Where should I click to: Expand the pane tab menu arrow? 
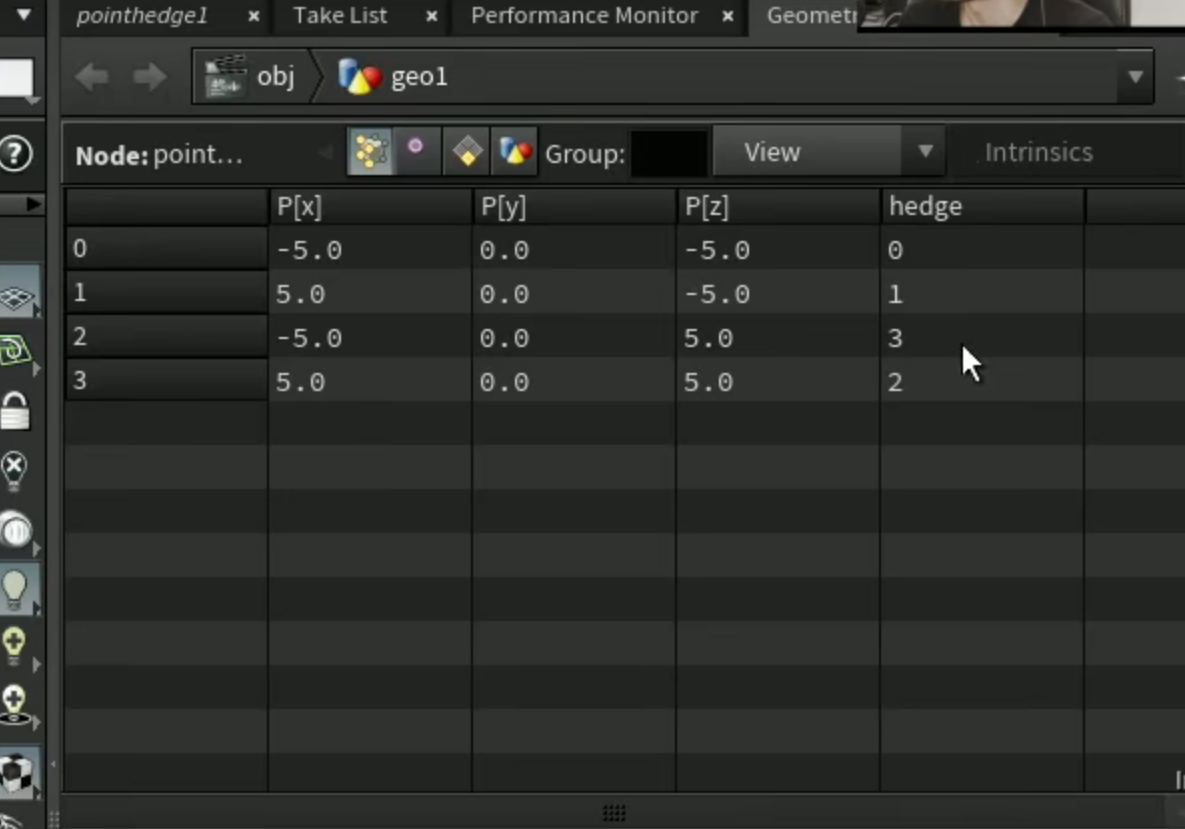pyautogui.click(x=23, y=14)
